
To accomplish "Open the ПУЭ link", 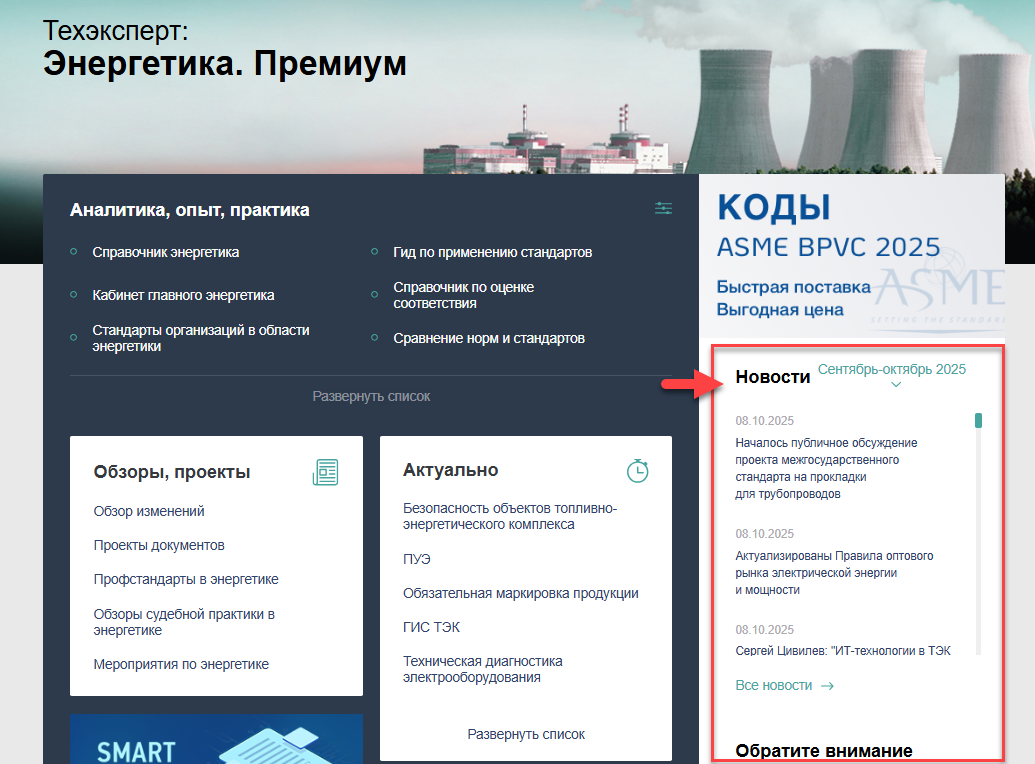I will 417,559.
